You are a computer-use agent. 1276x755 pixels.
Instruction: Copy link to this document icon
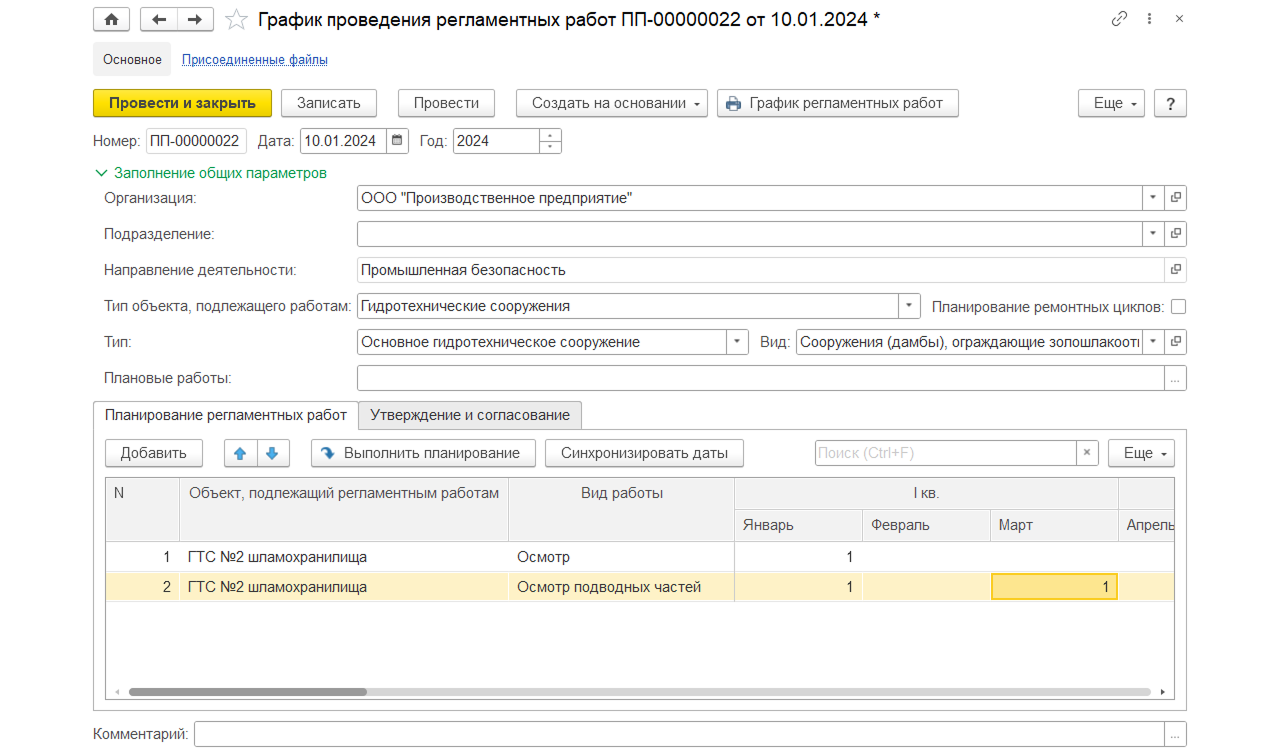pyautogui.click(x=1119, y=19)
